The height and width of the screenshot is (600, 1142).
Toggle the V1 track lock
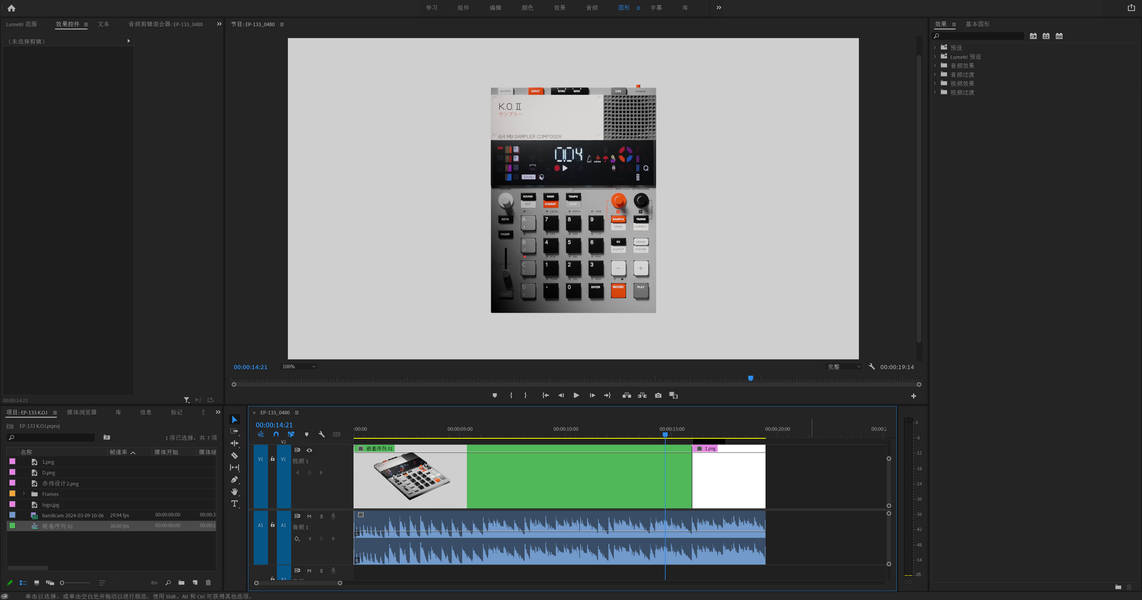pos(272,459)
